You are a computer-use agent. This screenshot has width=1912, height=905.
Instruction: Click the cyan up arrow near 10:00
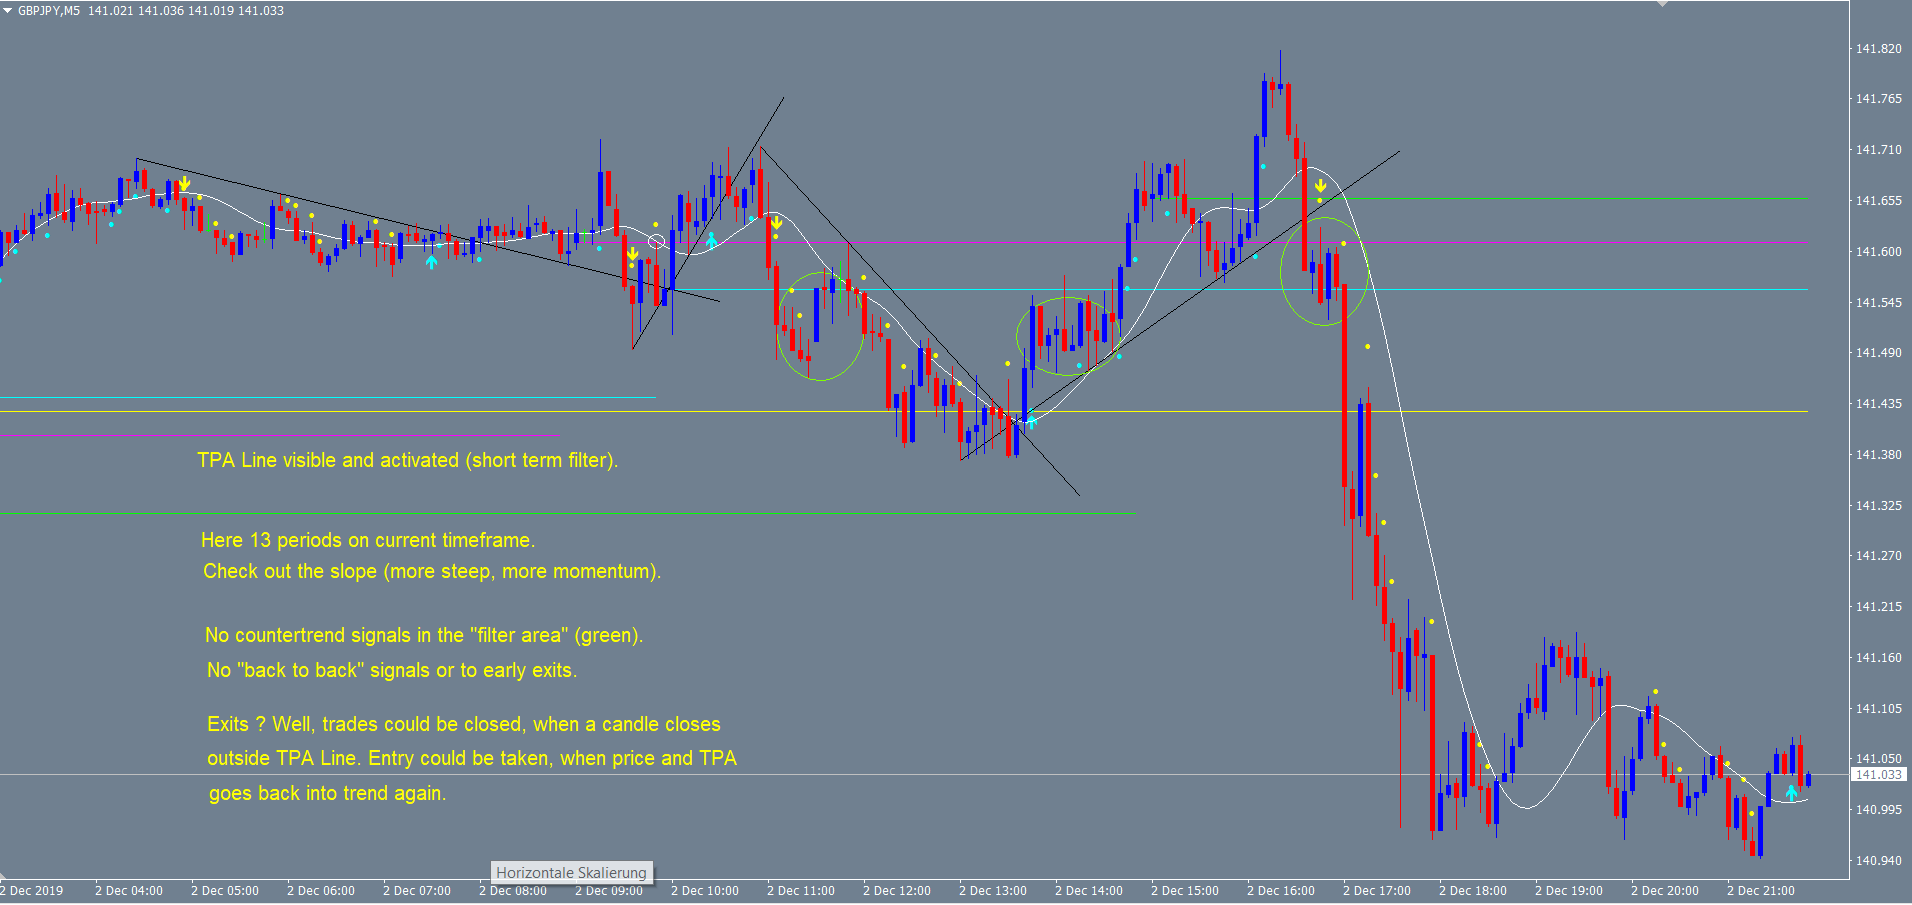711,240
